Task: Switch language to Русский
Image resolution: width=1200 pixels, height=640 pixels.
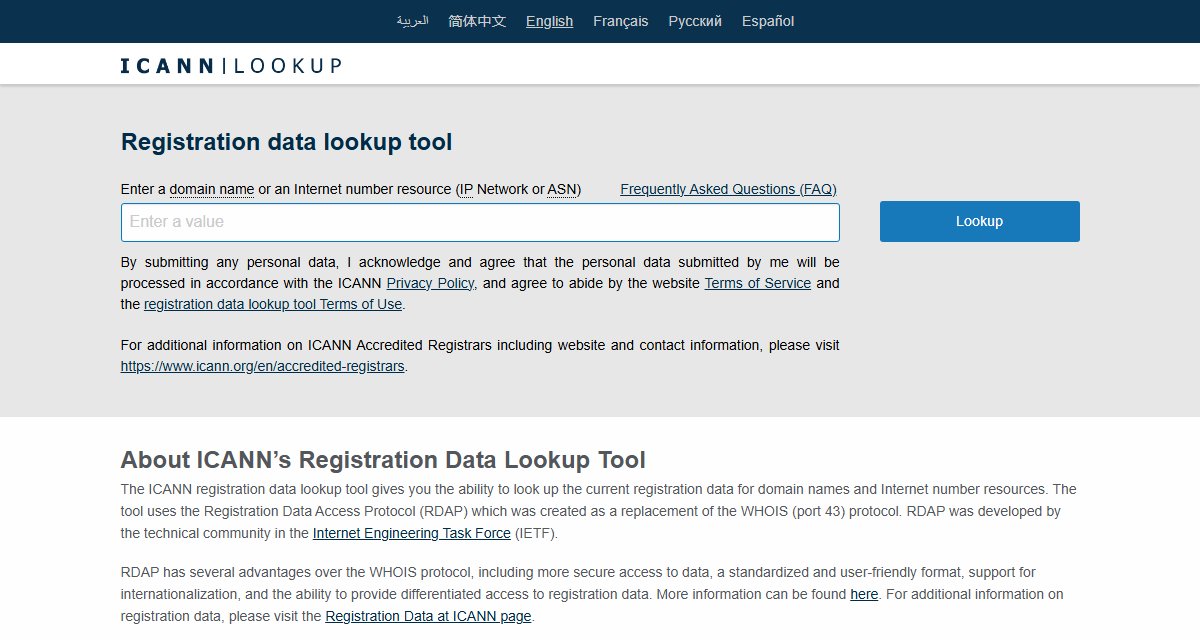Action: pos(695,21)
